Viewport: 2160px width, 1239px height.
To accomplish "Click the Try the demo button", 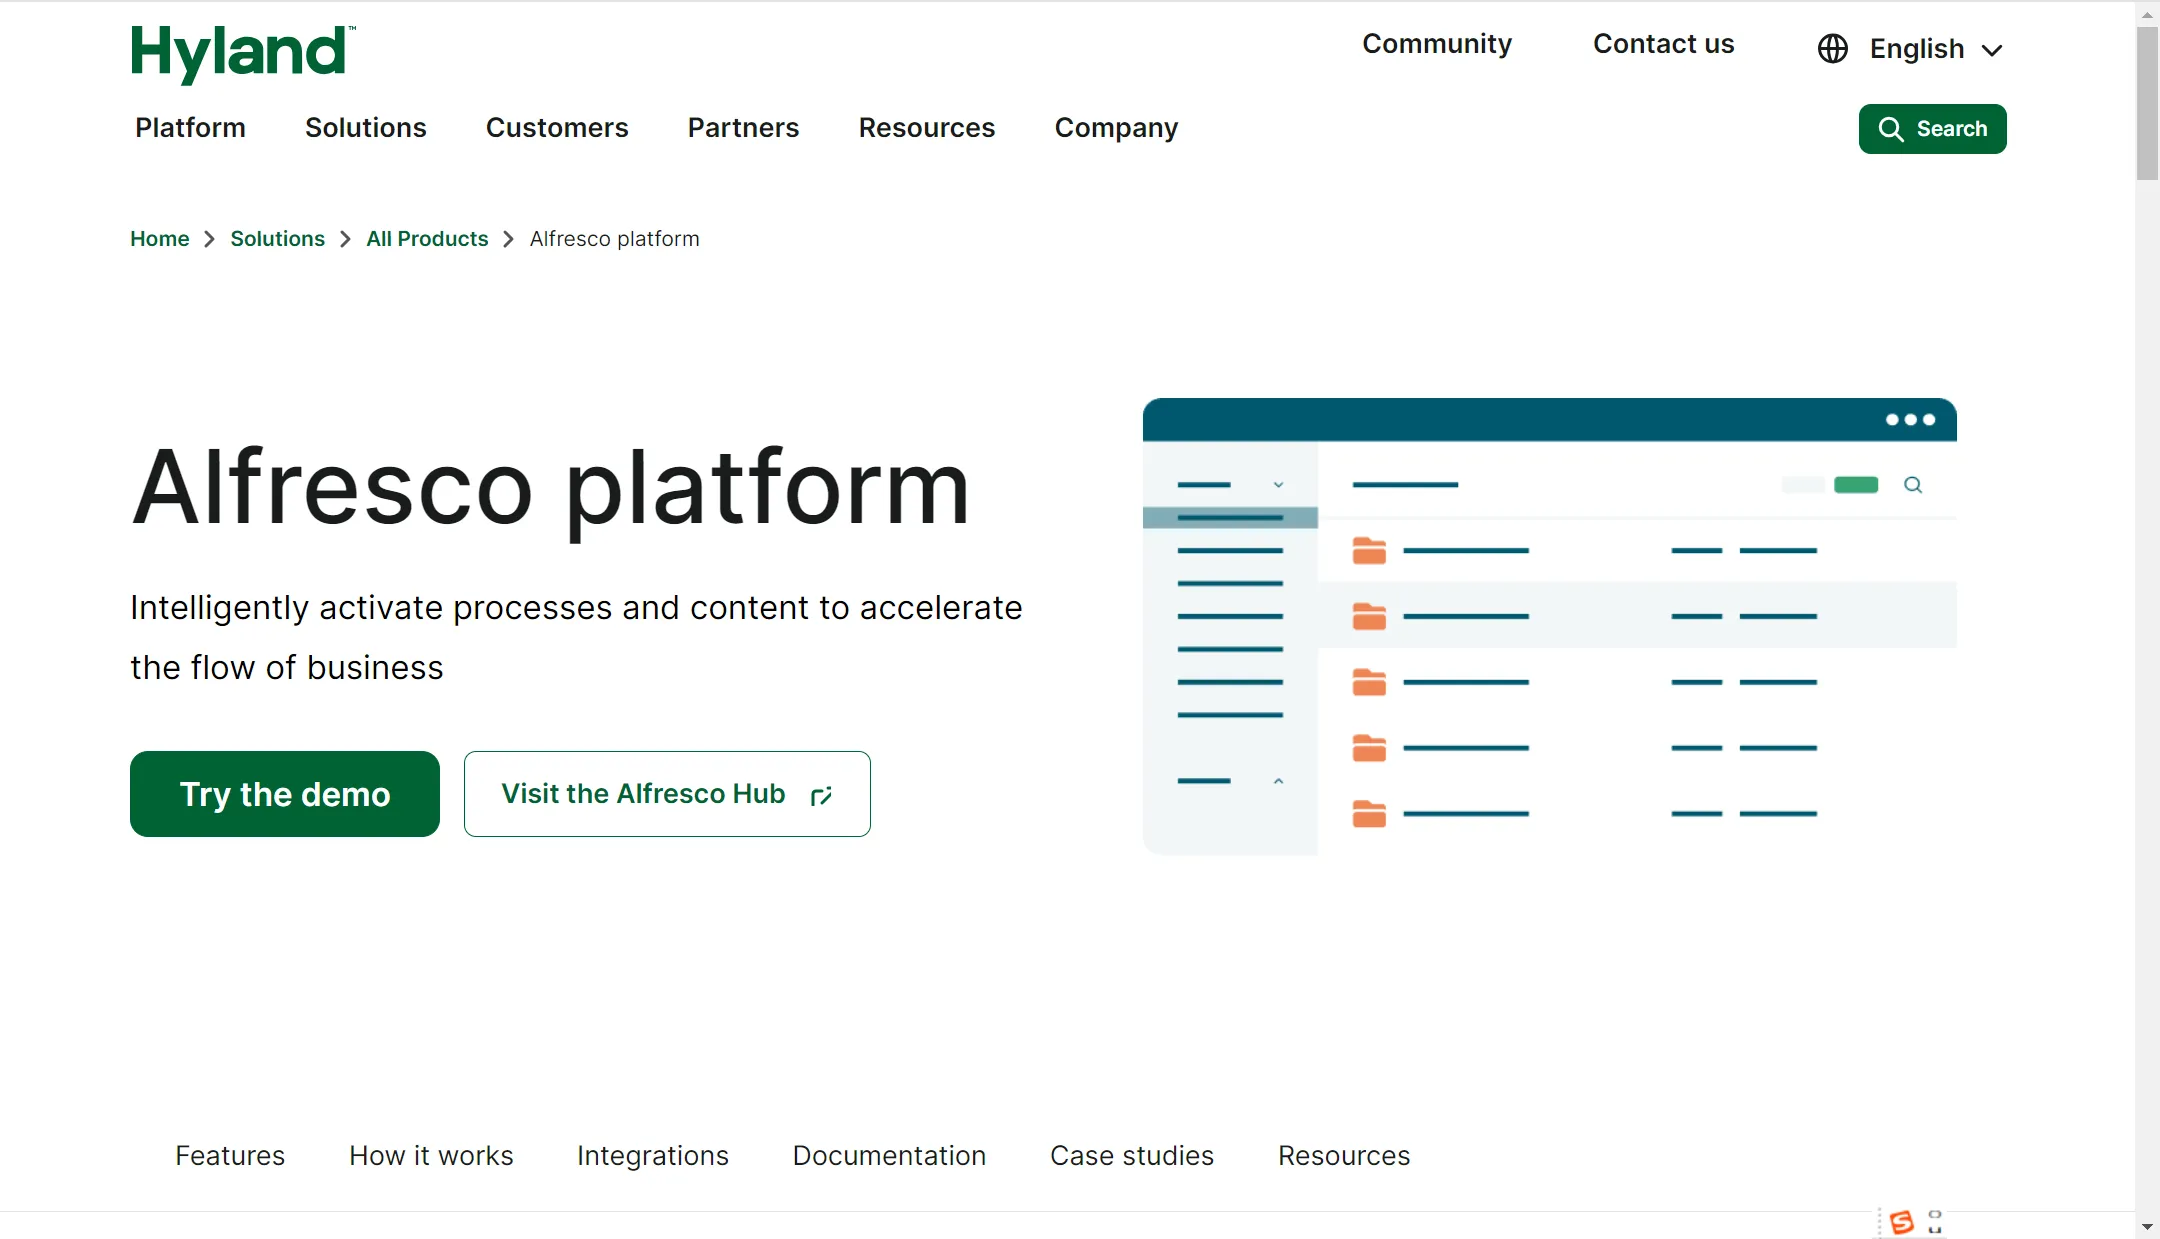I will point(285,794).
